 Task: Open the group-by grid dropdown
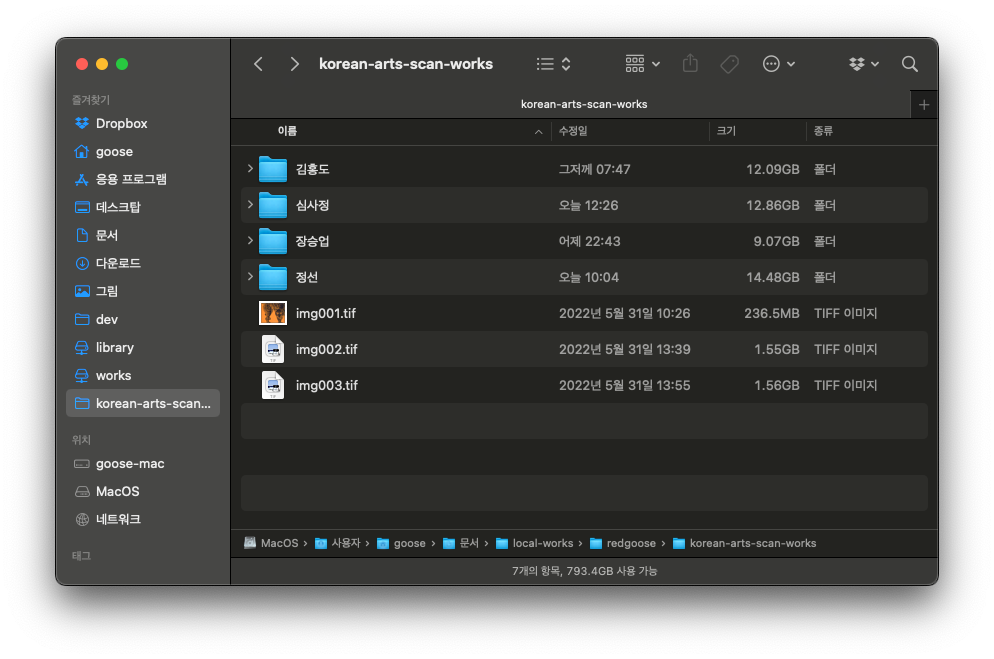coord(642,64)
